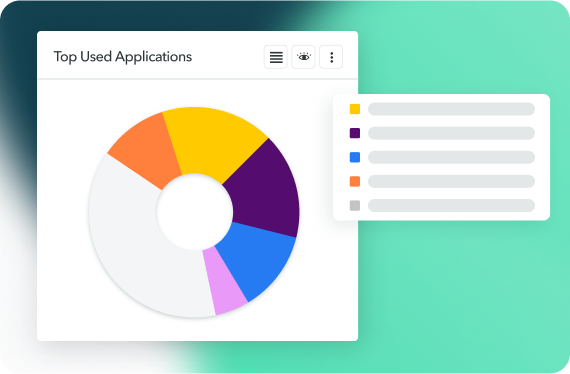Click the dark purple legend swatch
The height and width of the screenshot is (374, 570).
coord(355,133)
